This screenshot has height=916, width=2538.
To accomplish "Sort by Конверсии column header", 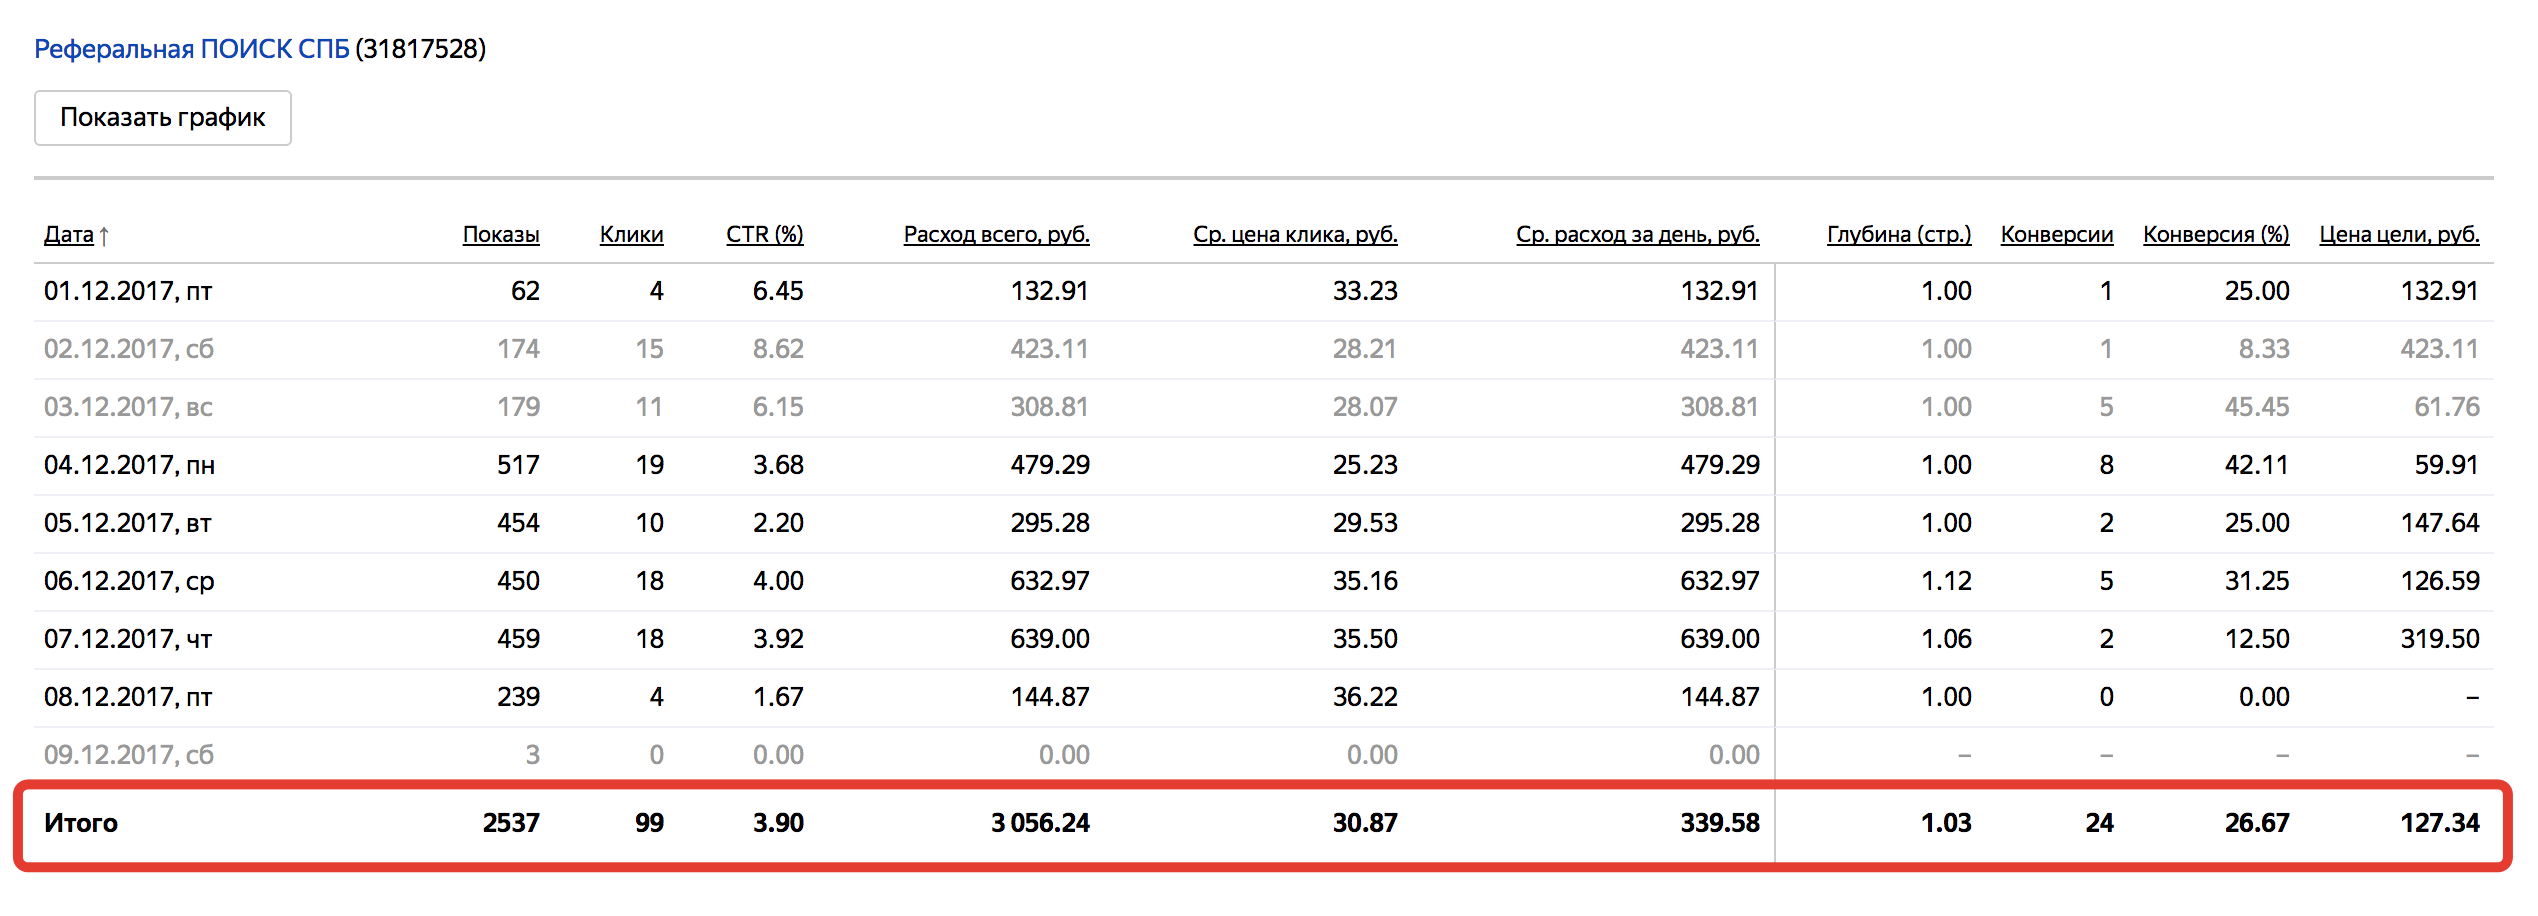I will click(2057, 234).
